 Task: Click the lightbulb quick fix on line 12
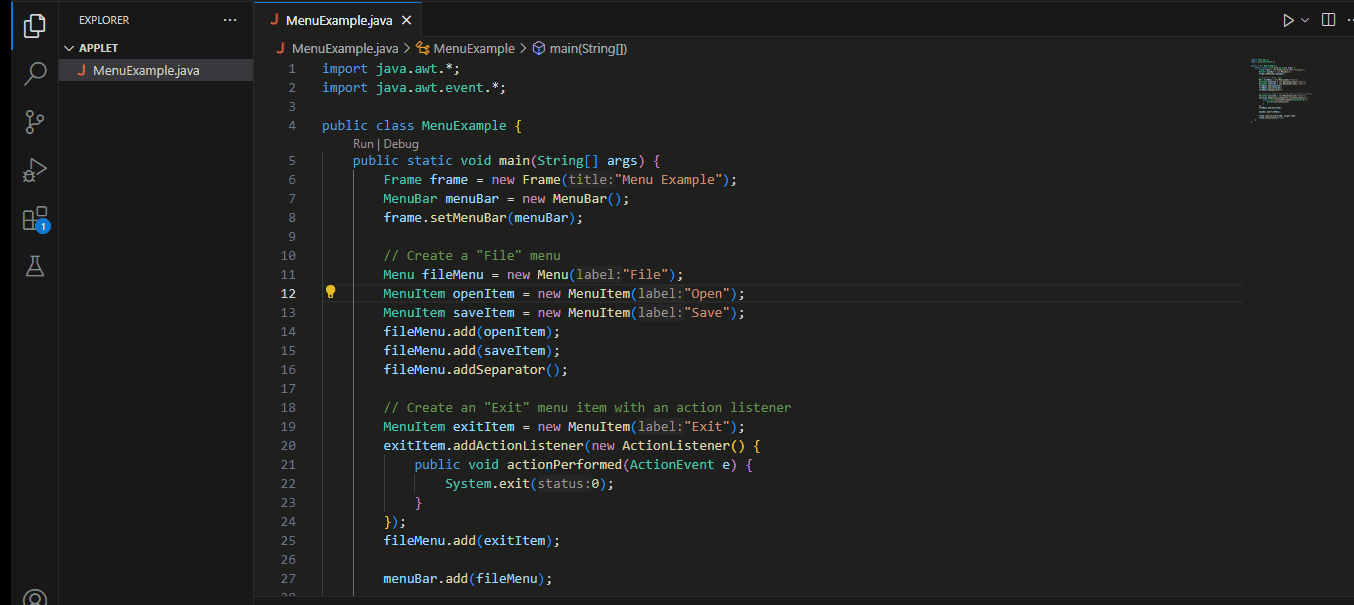[x=330, y=291]
